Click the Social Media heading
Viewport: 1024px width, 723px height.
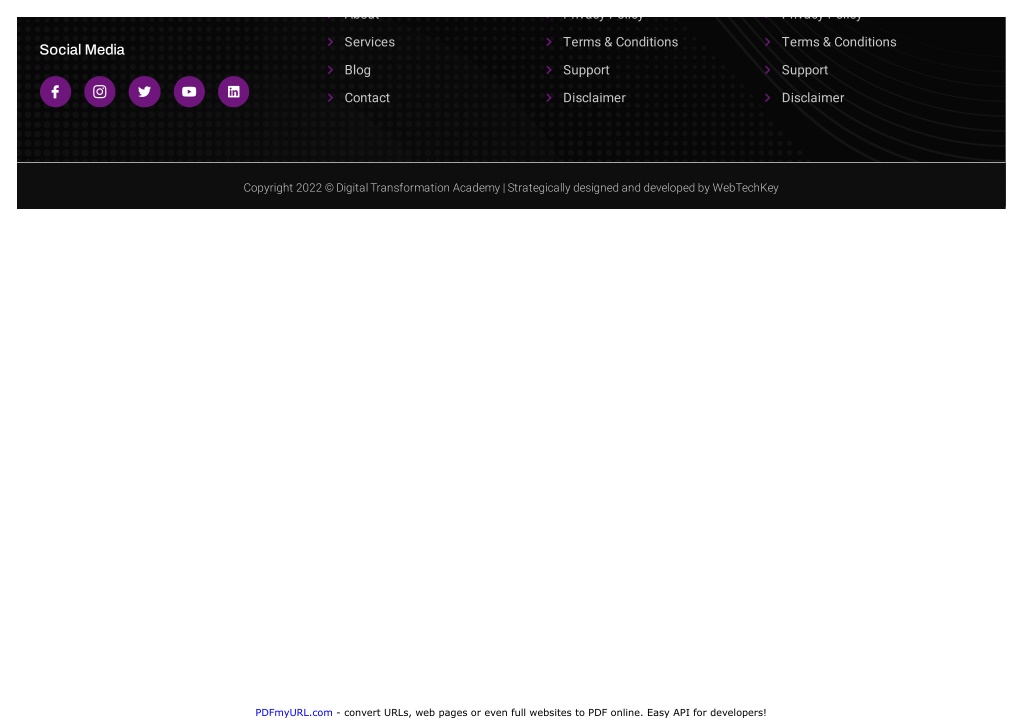(82, 50)
